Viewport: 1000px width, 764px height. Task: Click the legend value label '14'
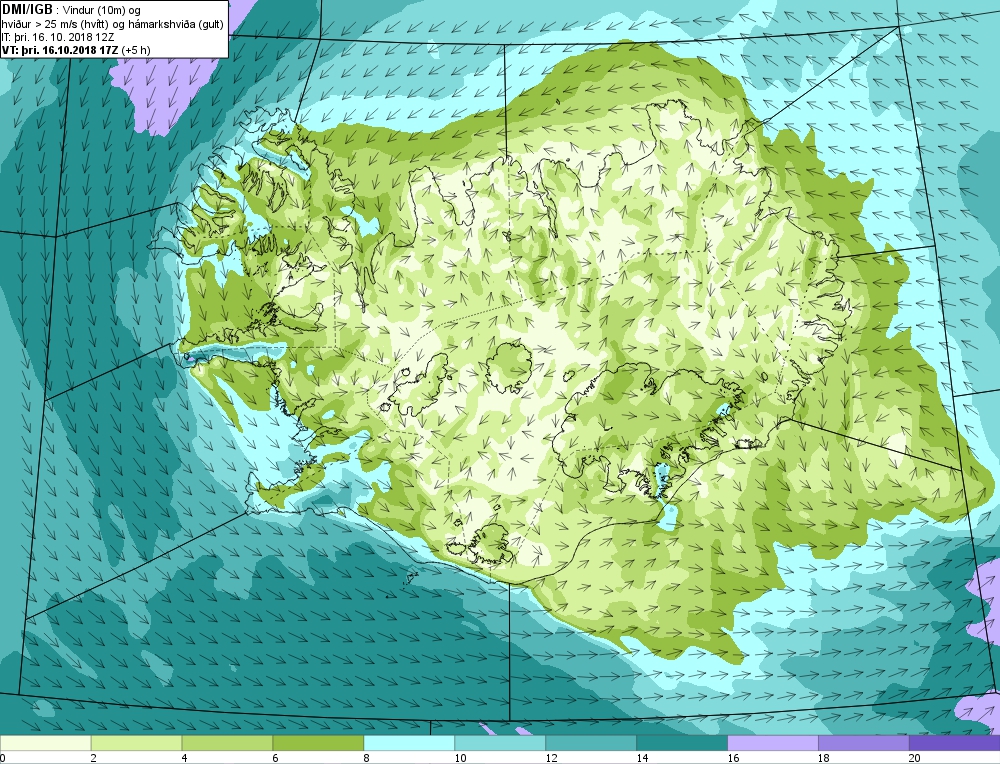pyautogui.click(x=642, y=758)
